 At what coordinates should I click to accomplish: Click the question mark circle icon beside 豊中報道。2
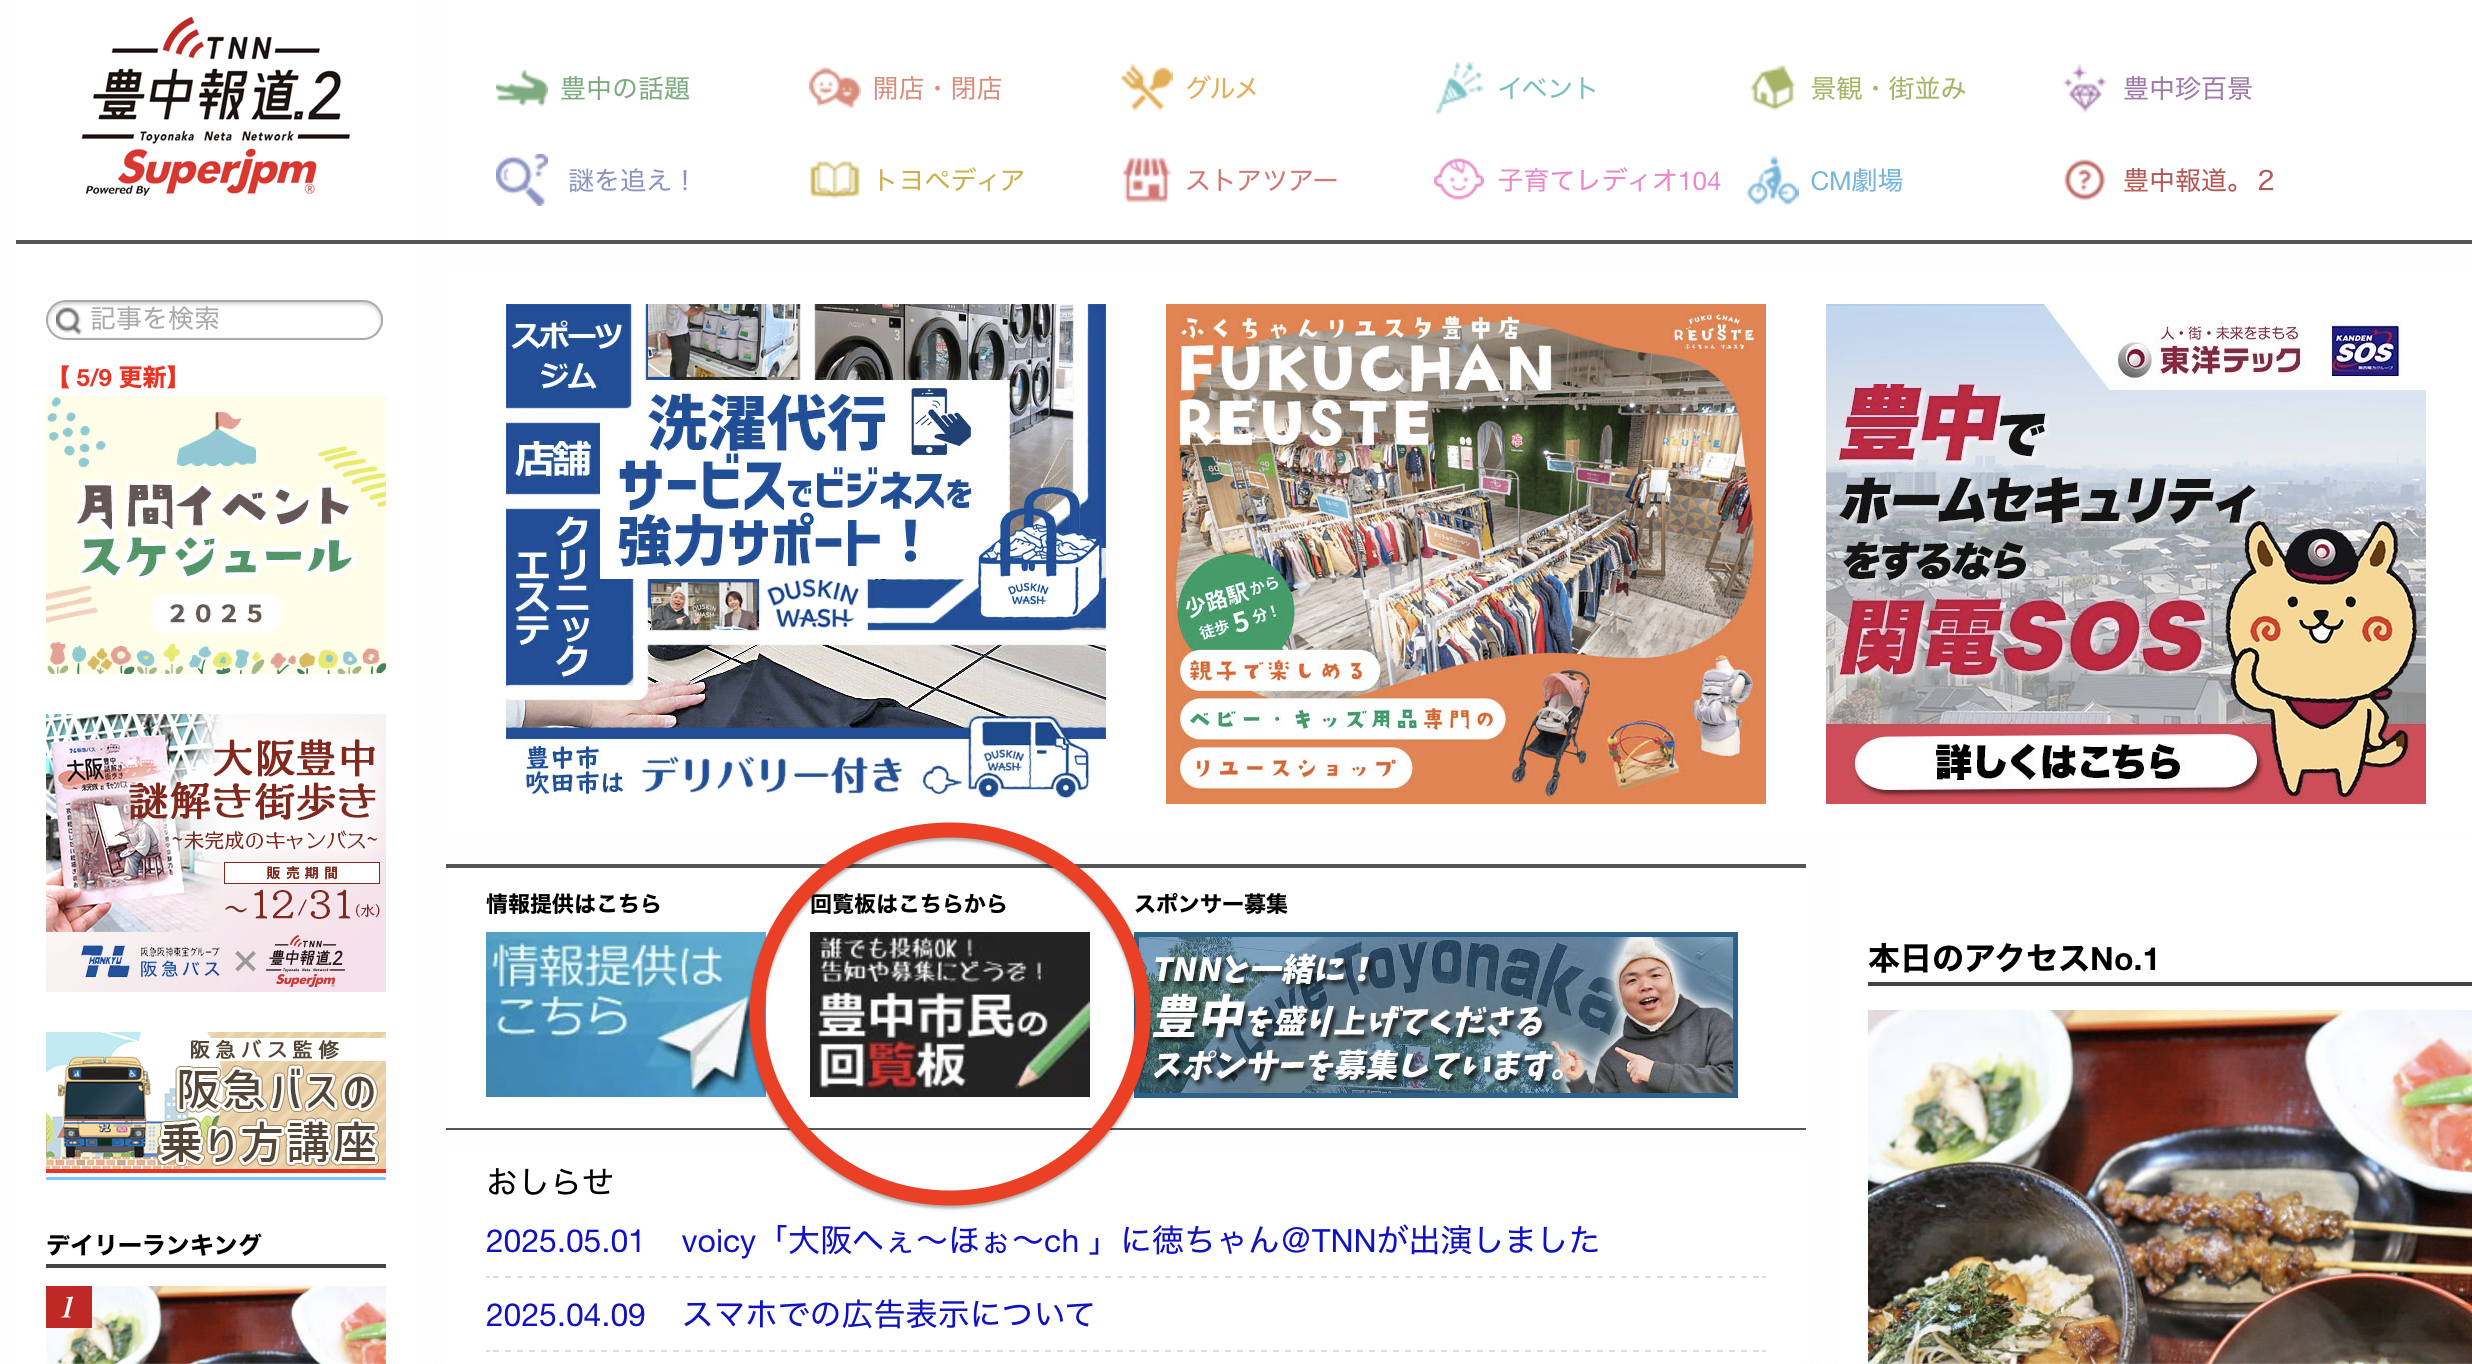click(x=2085, y=180)
